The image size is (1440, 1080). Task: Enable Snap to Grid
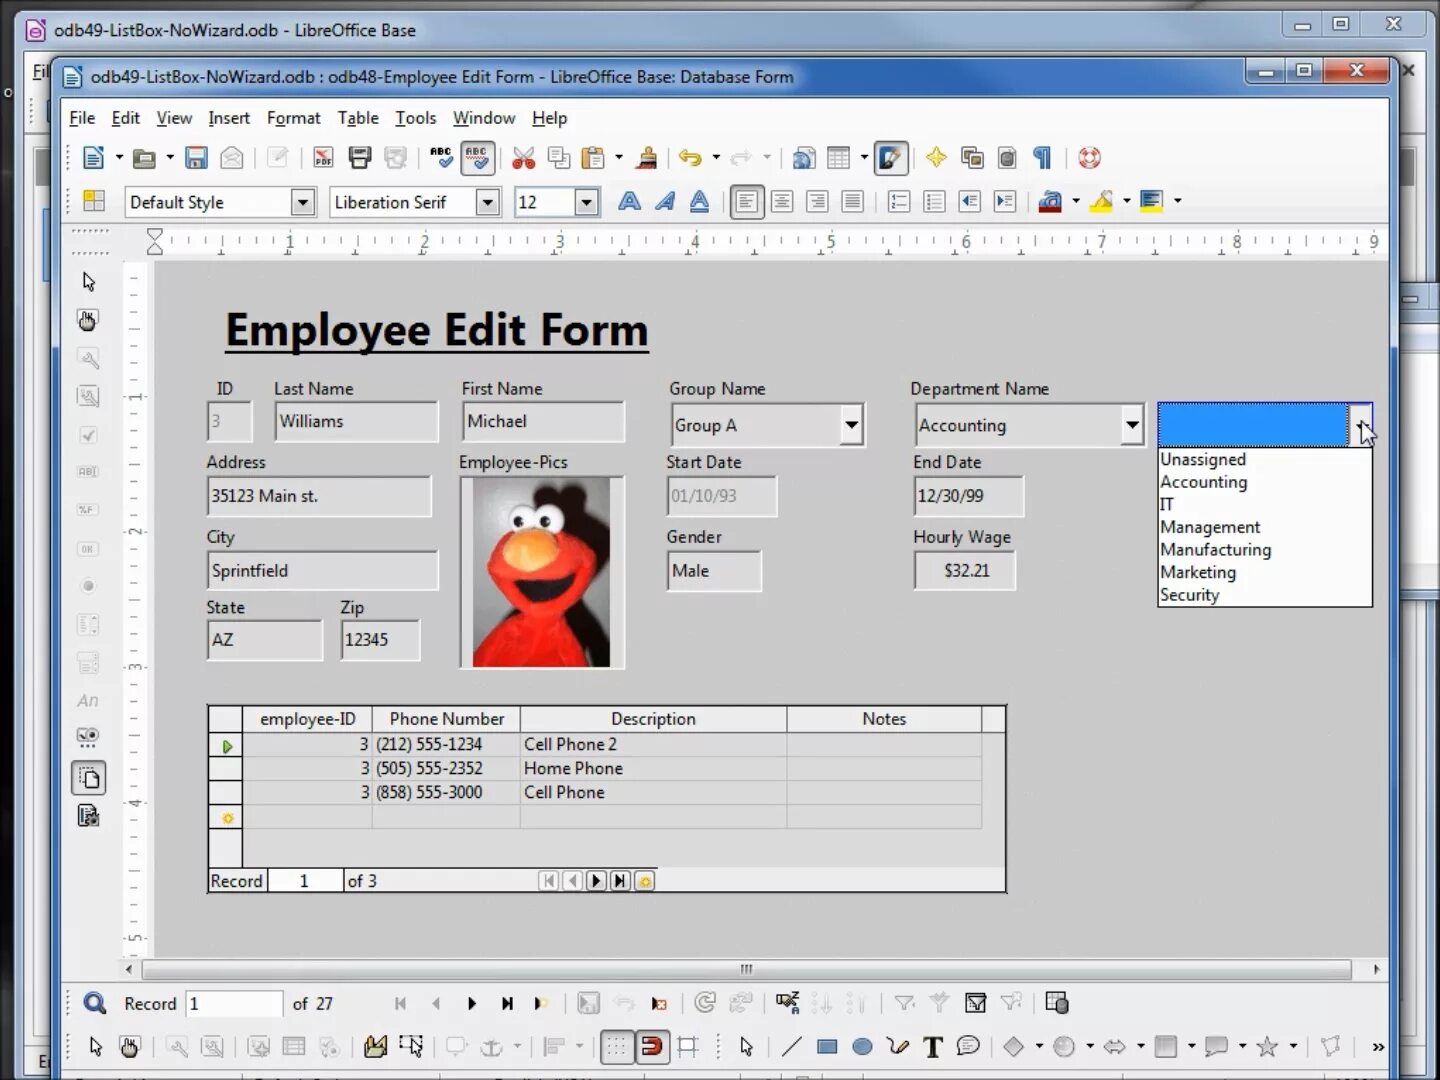tap(651, 1047)
